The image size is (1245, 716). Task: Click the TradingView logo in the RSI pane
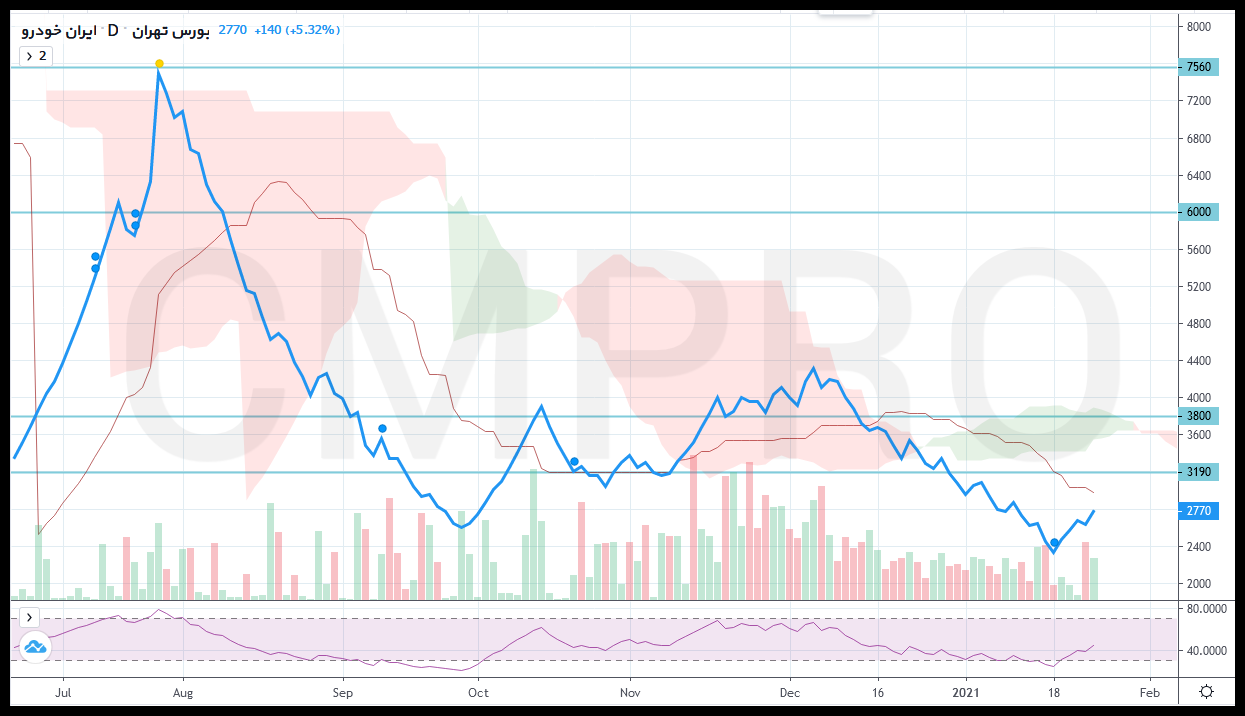click(x=35, y=647)
